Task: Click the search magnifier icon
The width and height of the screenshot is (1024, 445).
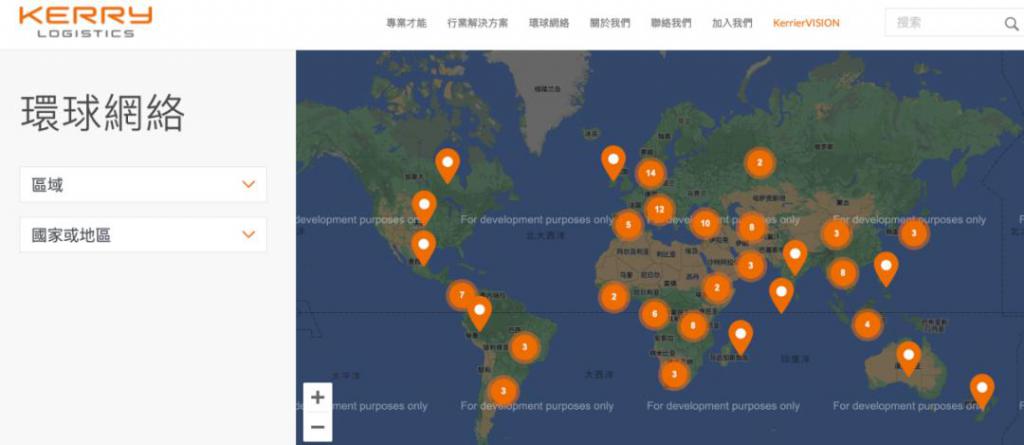Action: coord(1010,24)
